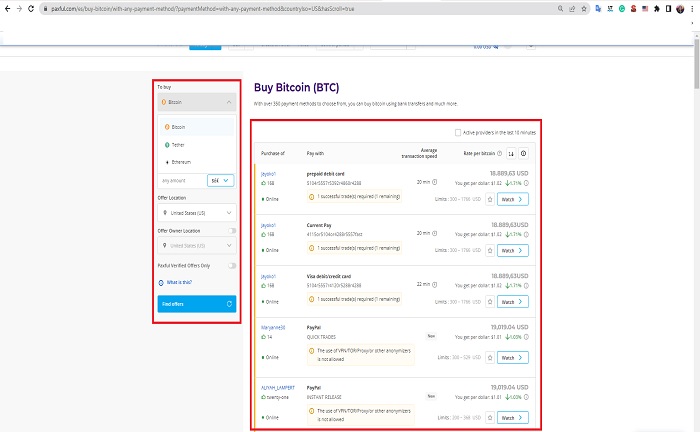Favorite the Maryanne30 PayPal offer star
Image resolution: width=700 pixels, height=432 pixels.
(x=490, y=357)
